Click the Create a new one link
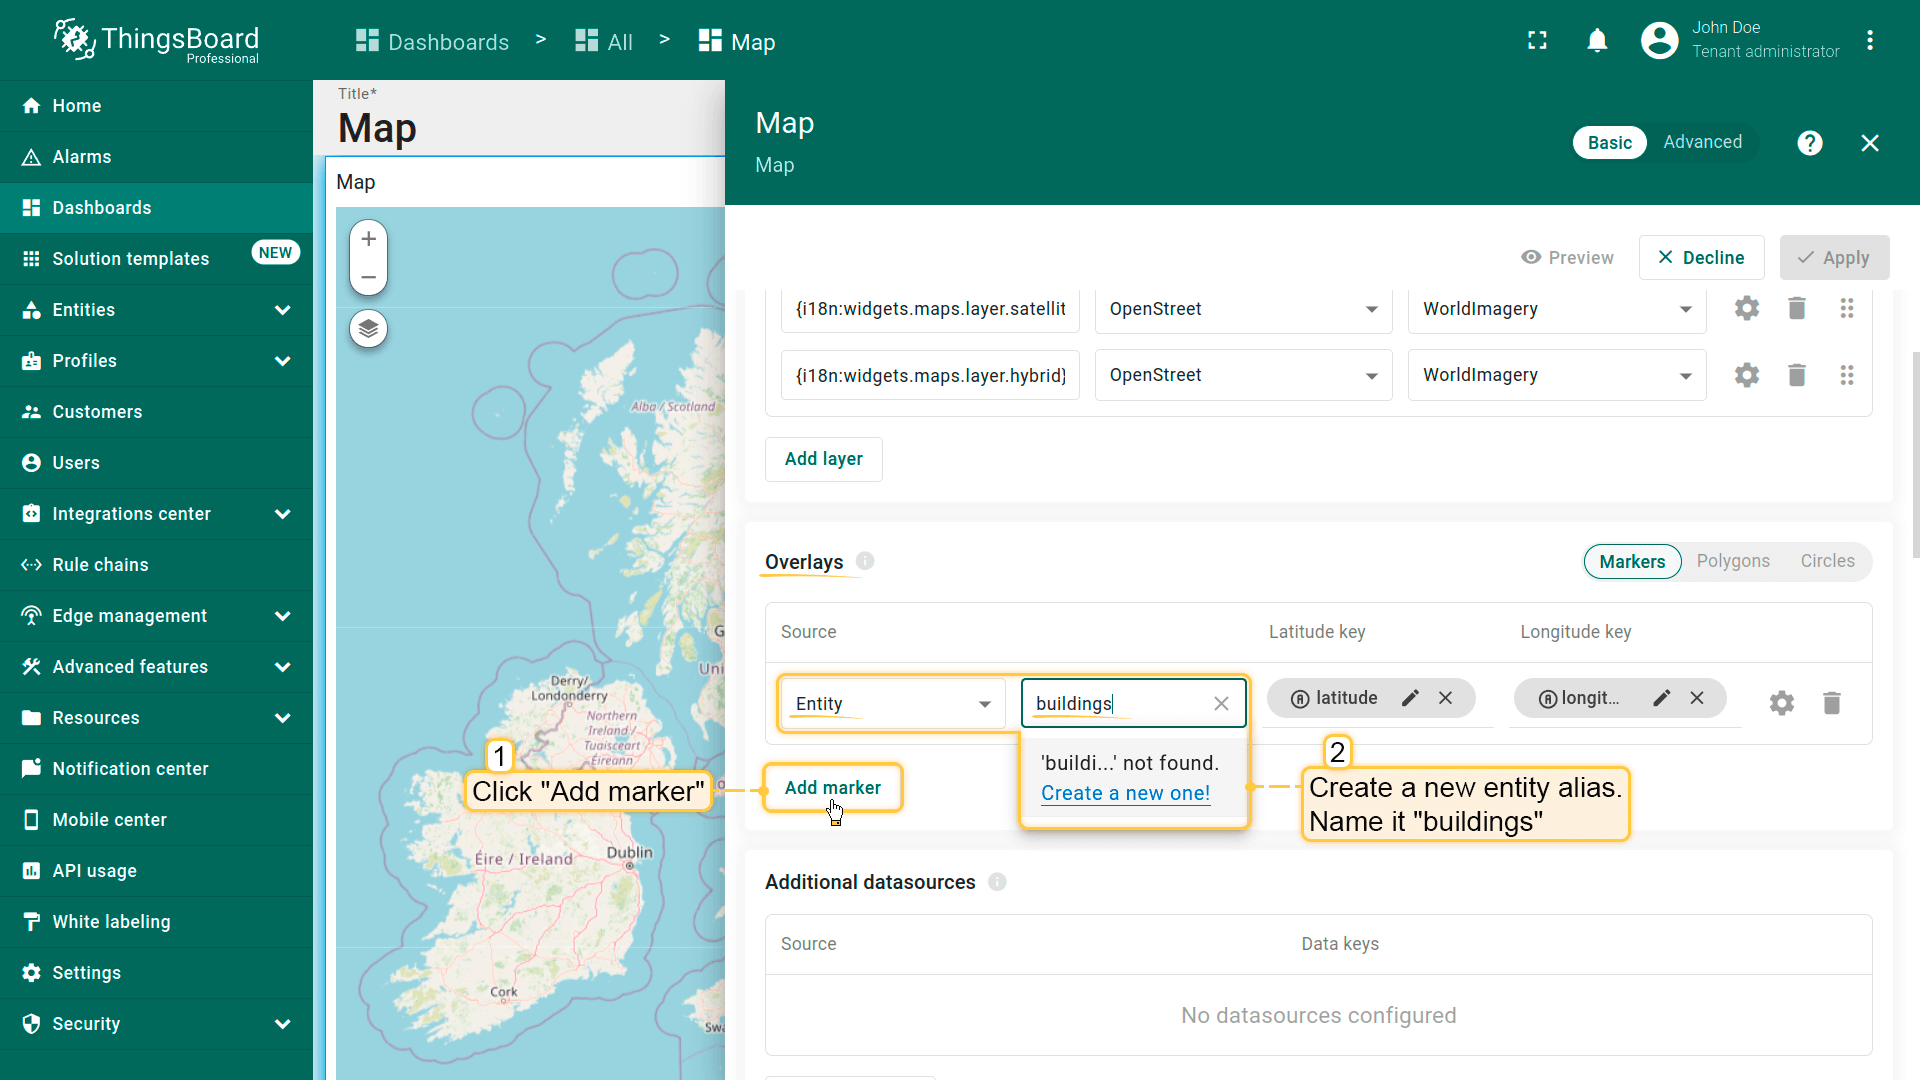The image size is (1920, 1080). click(x=1125, y=793)
